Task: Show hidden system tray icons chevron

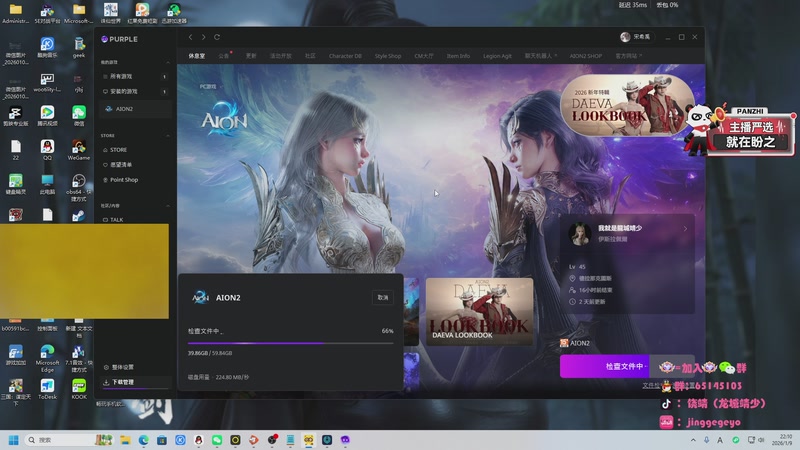Action: (x=693, y=440)
